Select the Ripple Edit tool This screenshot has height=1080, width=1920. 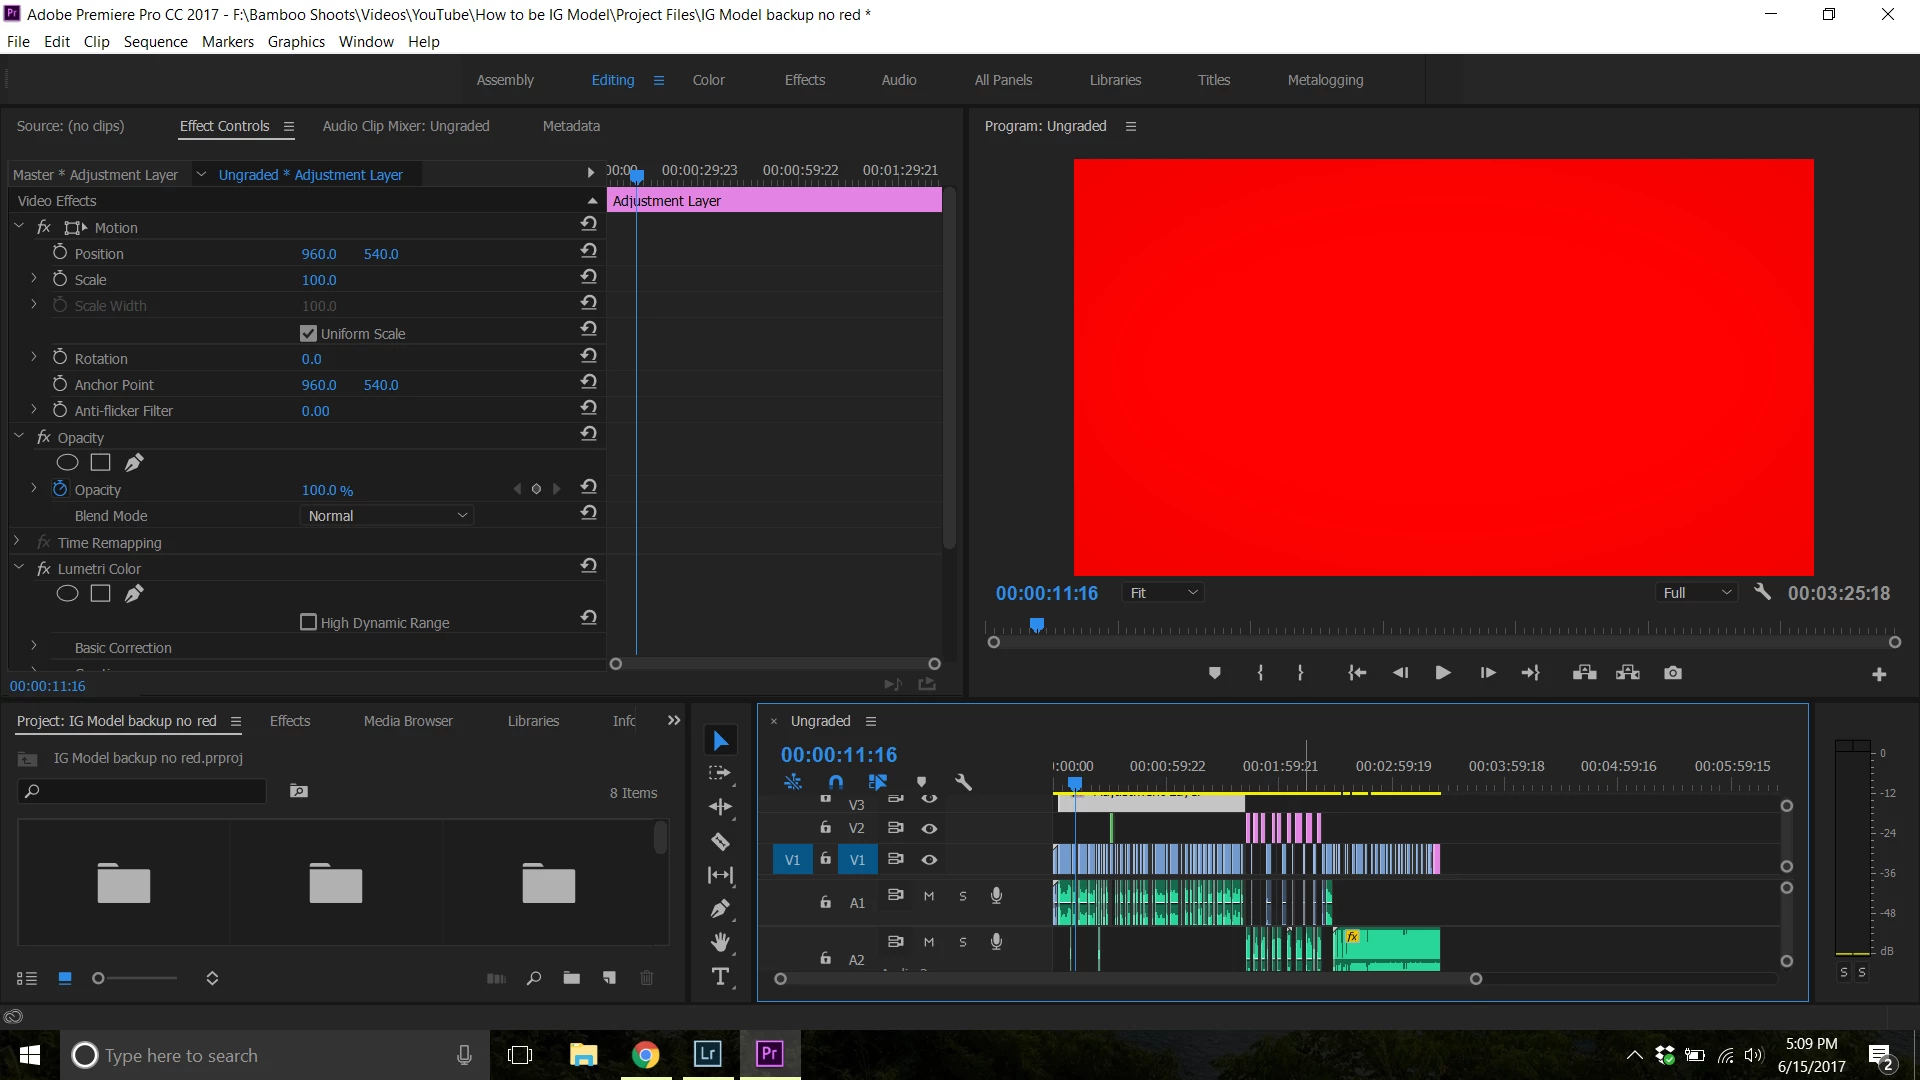720,807
